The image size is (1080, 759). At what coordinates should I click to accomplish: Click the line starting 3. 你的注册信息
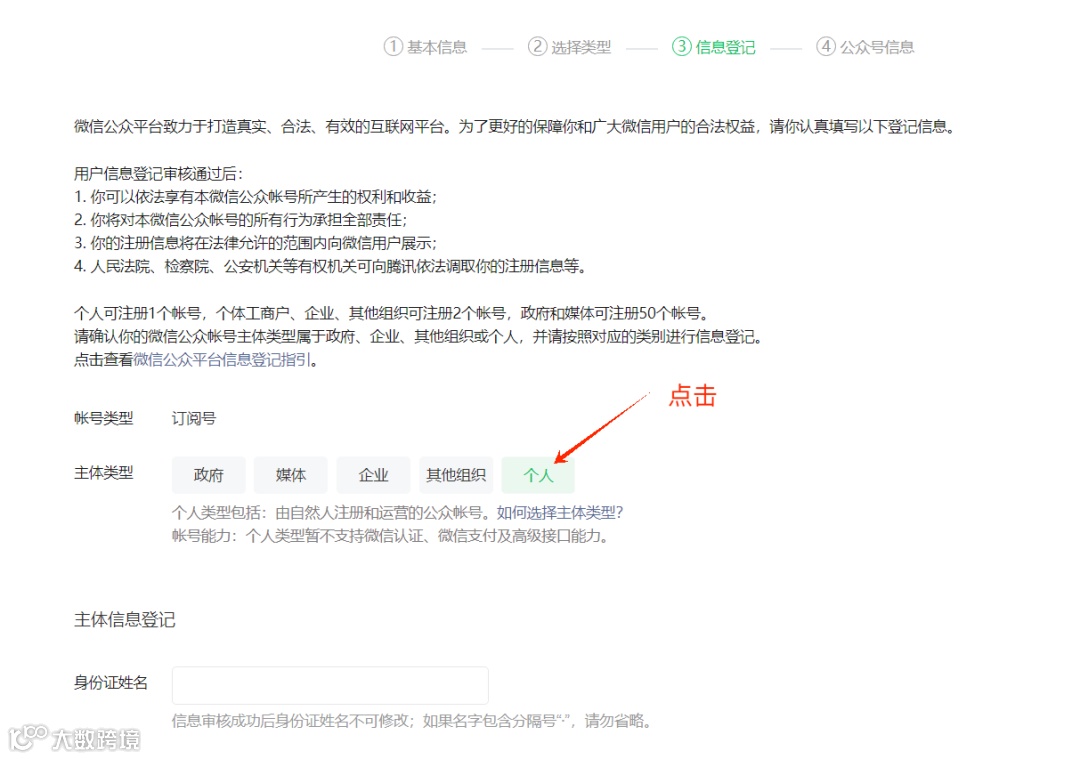click(x=256, y=243)
